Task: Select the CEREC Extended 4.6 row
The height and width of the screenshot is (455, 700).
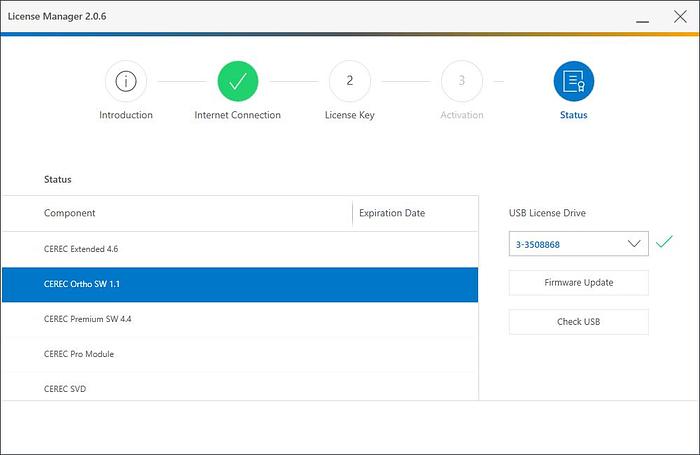Action: pyautogui.click(x=240, y=248)
